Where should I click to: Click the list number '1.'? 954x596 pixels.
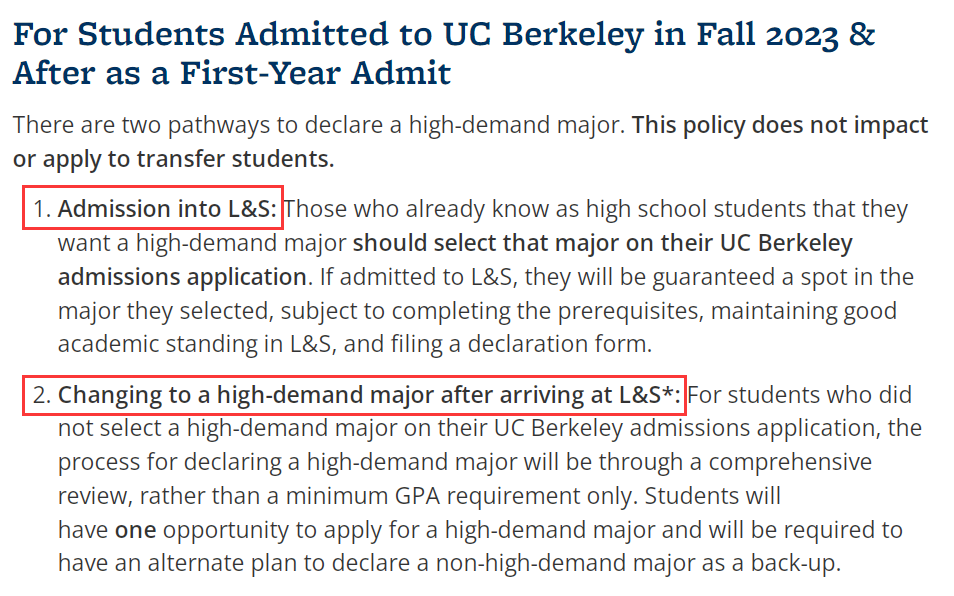coord(41,209)
